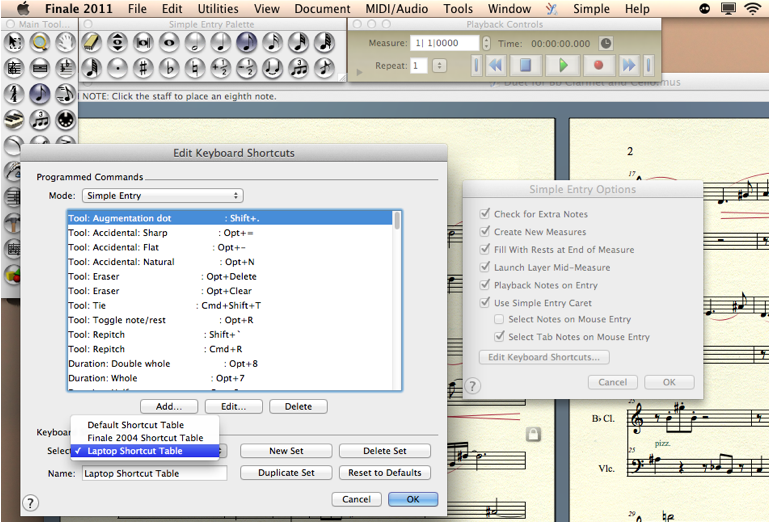Select the Hand Grabber tool
The height and width of the screenshot is (522, 771).
[65, 42]
